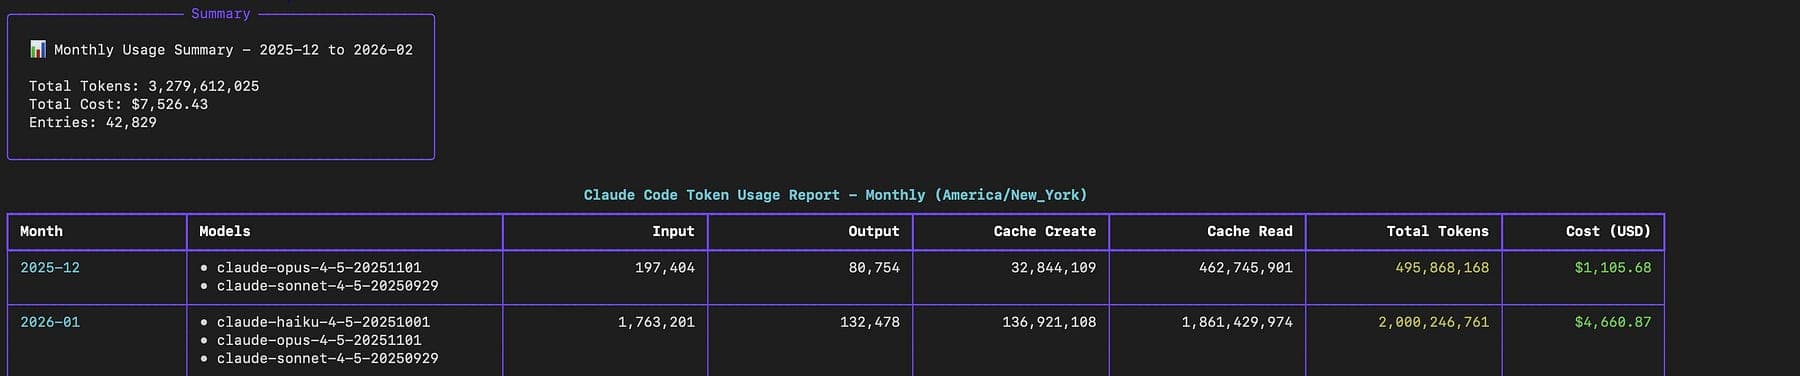This screenshot has height=376, width=1800.
Task: Click the cache read value 1,861,429,974
Action: coord(1237,322)
